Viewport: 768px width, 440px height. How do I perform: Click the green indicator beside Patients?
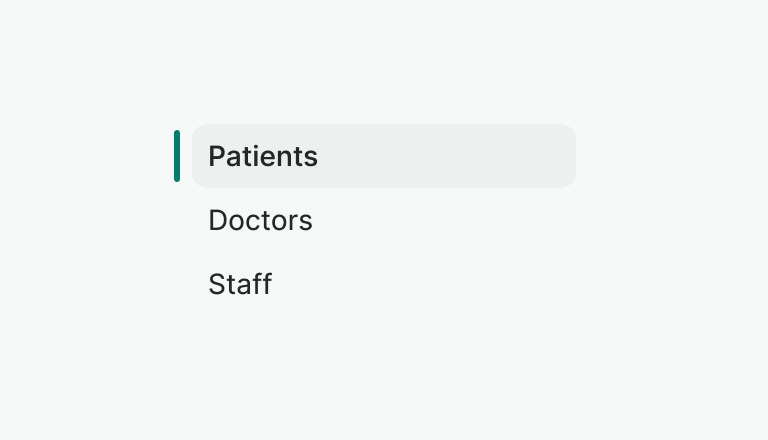point(177,156)
